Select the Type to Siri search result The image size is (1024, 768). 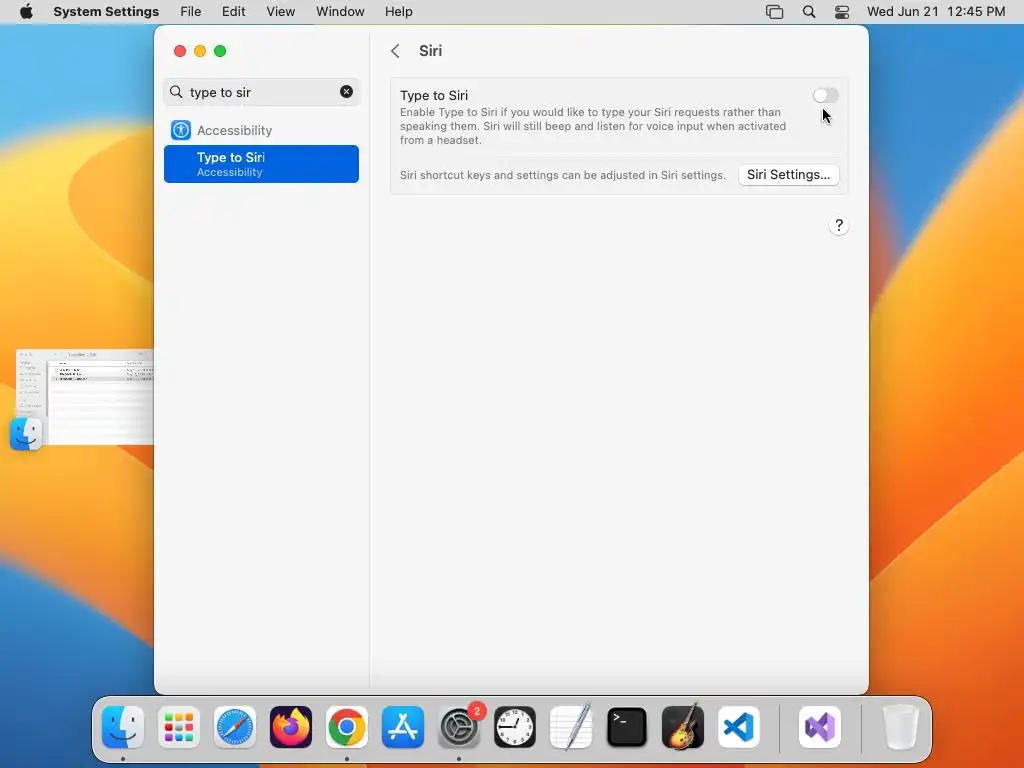(x=261, y=164)
